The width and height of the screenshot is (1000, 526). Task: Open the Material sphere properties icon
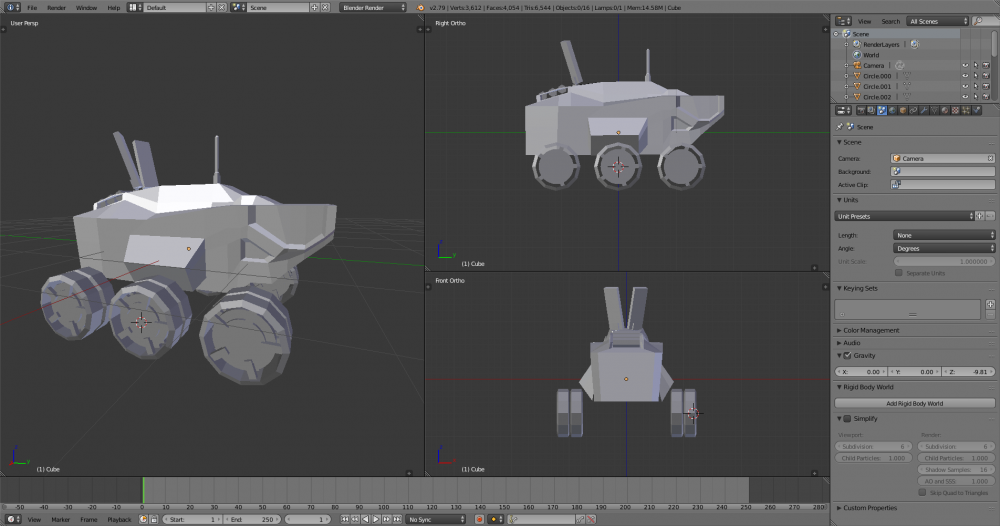945,110
